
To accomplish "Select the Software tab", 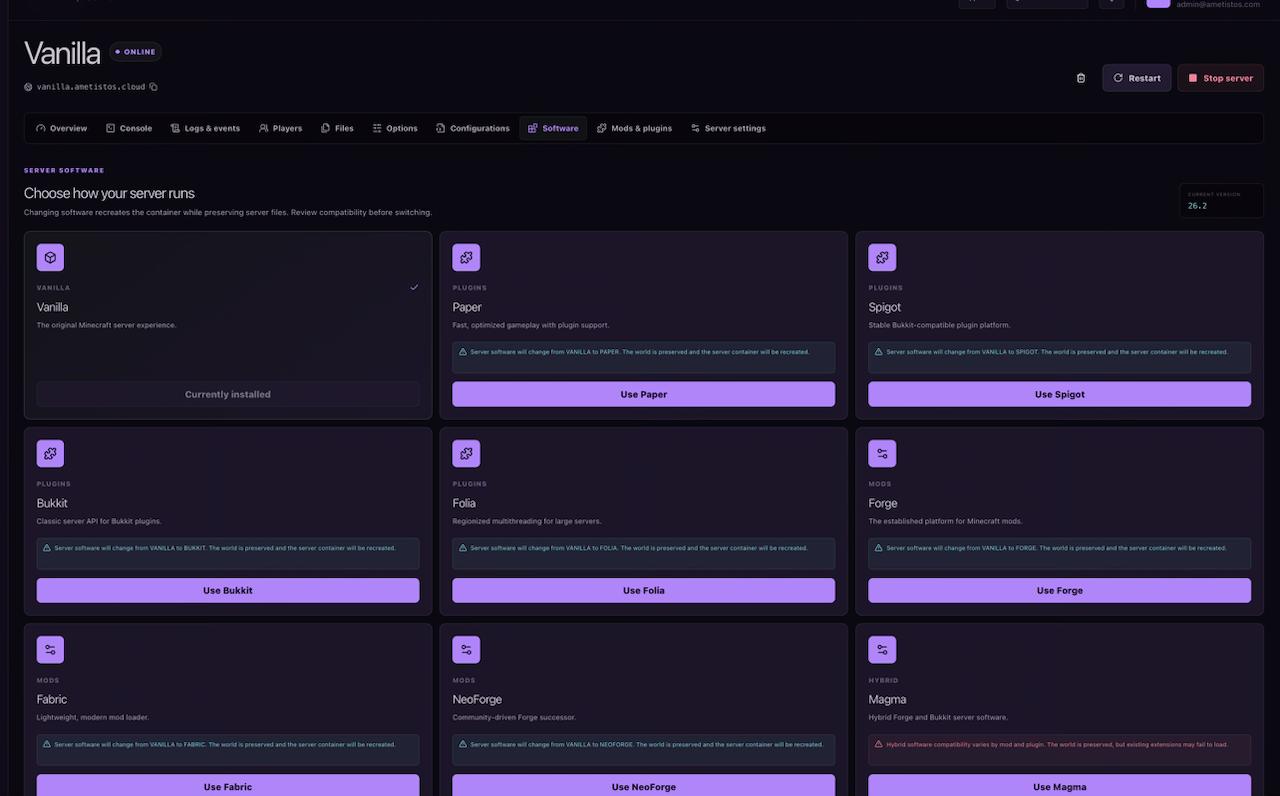I will (553, 128).
